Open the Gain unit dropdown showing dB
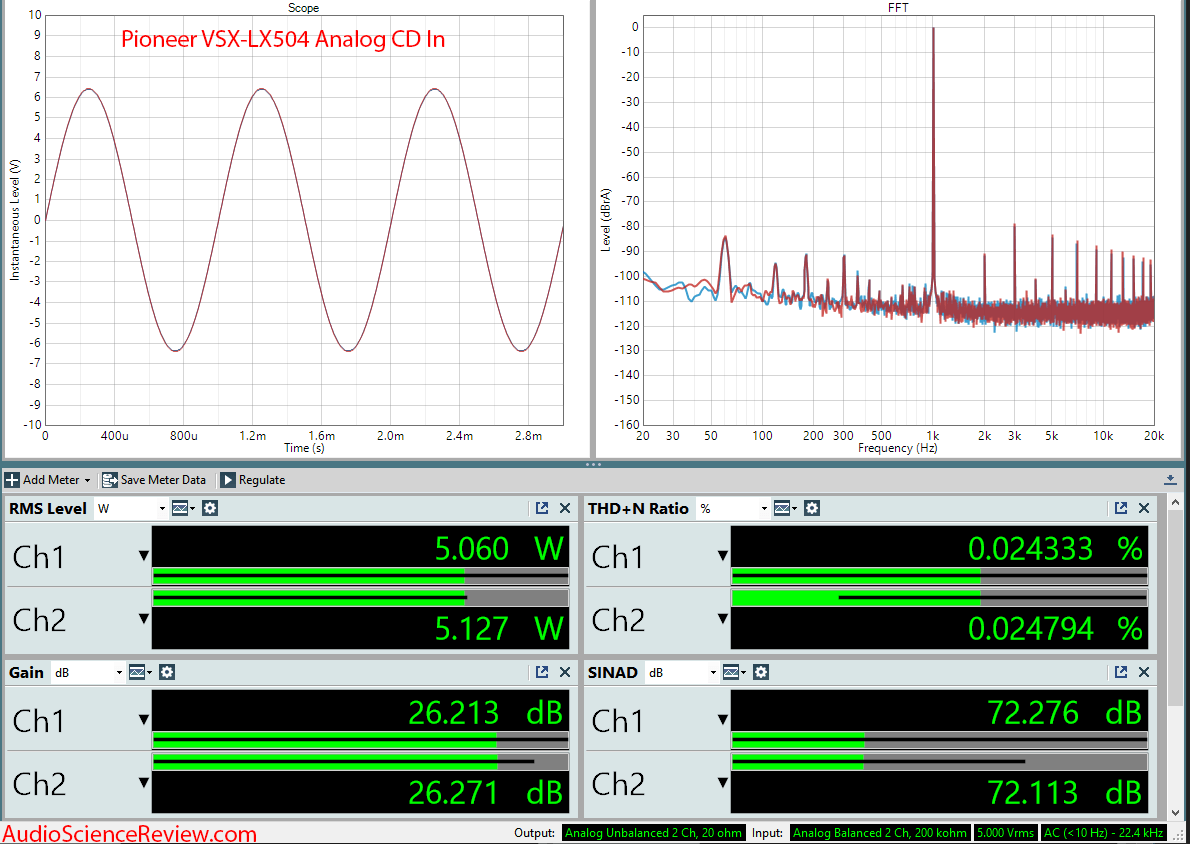This screenshot has height=844, width=1190. coord(88,672)
